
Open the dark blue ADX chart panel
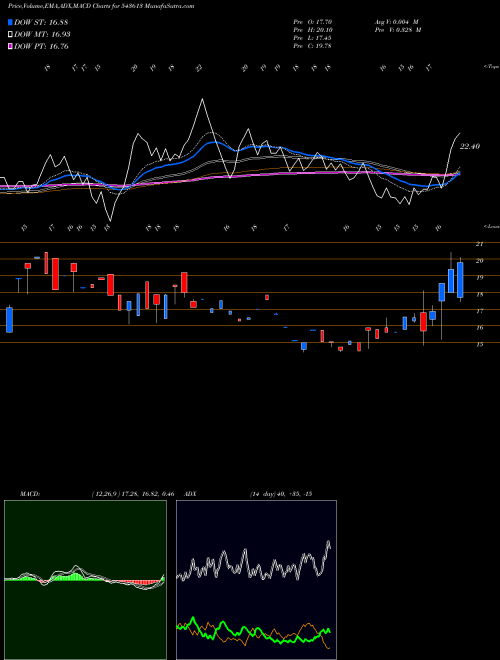point(256,580)
